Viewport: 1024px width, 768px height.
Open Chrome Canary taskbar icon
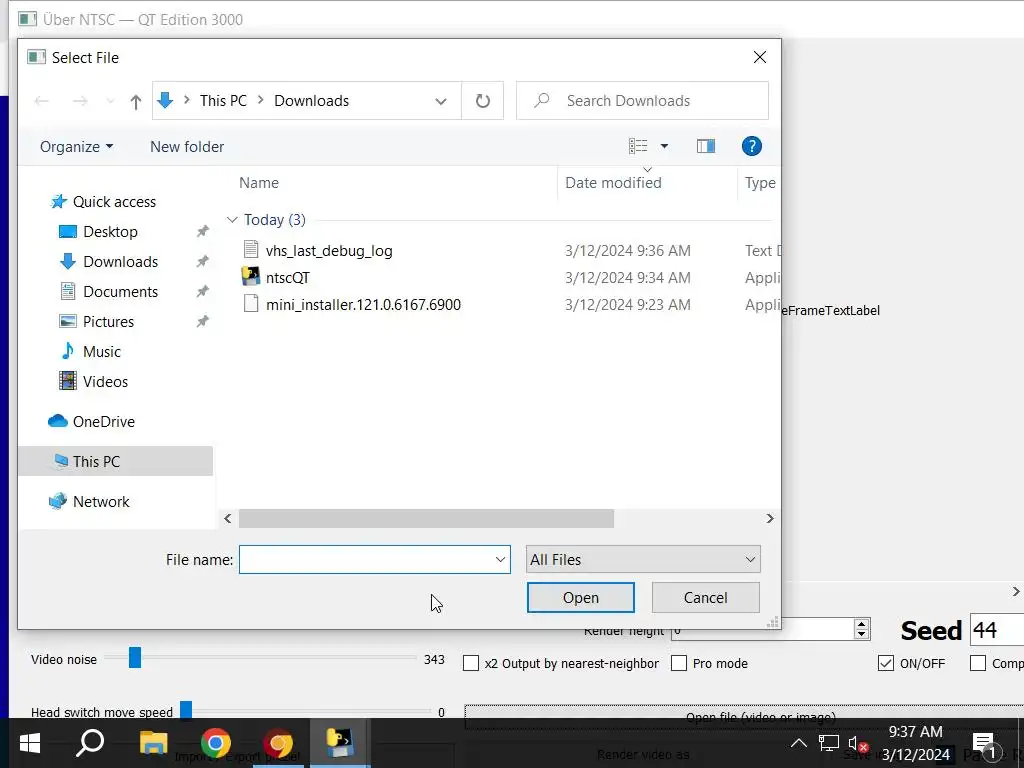tap(278, 743)
